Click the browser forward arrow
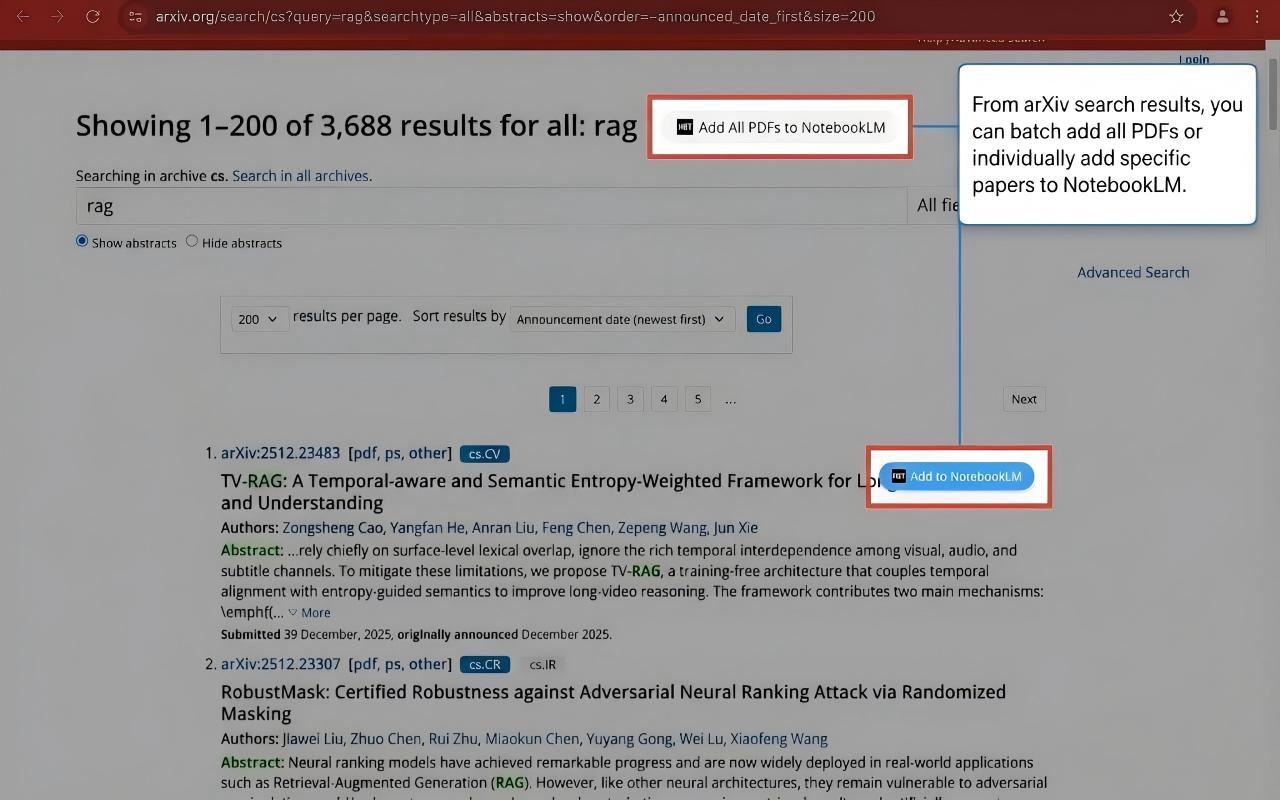1280x800 pixels. click(58, 16)
